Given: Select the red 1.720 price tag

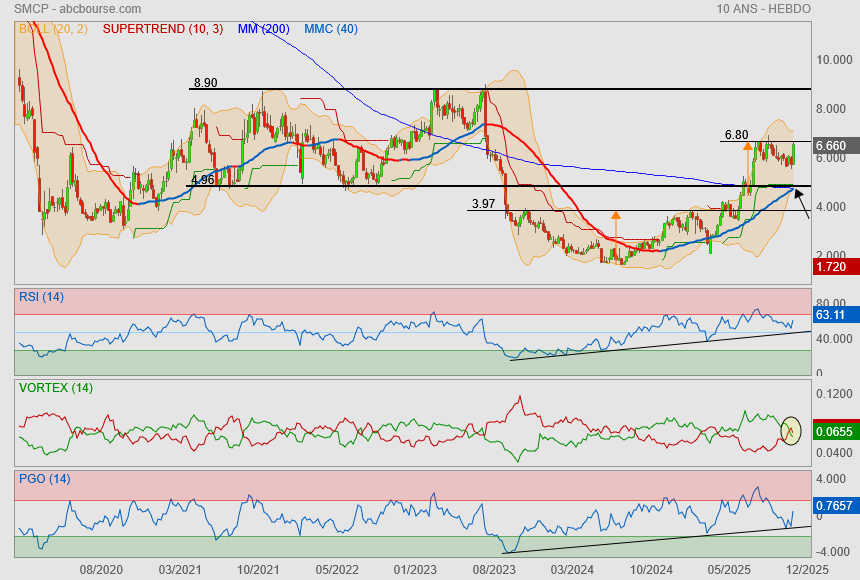Looking at the screenshot, I should [831, 269].
